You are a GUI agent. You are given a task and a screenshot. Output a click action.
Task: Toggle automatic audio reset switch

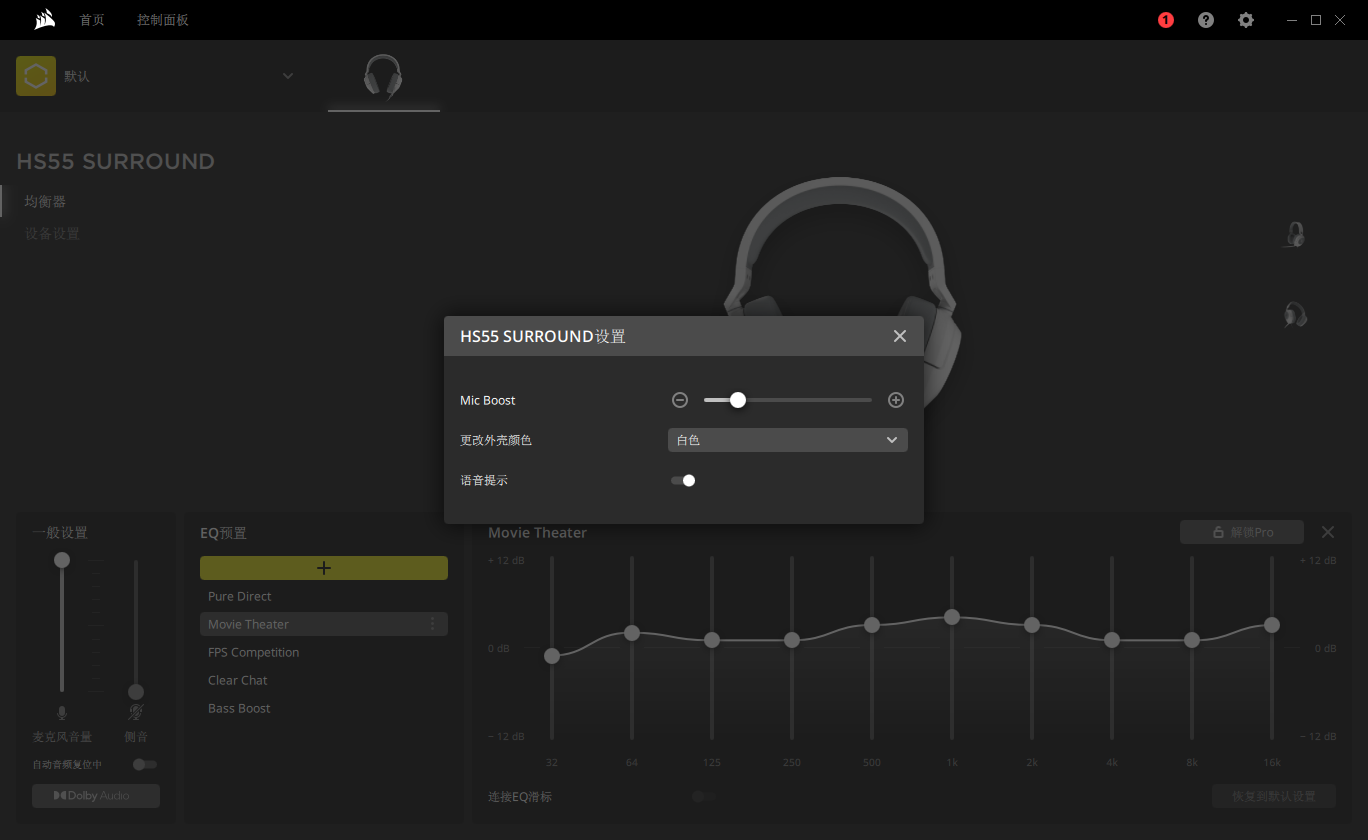pyautogui.click(x=145, y=764)
